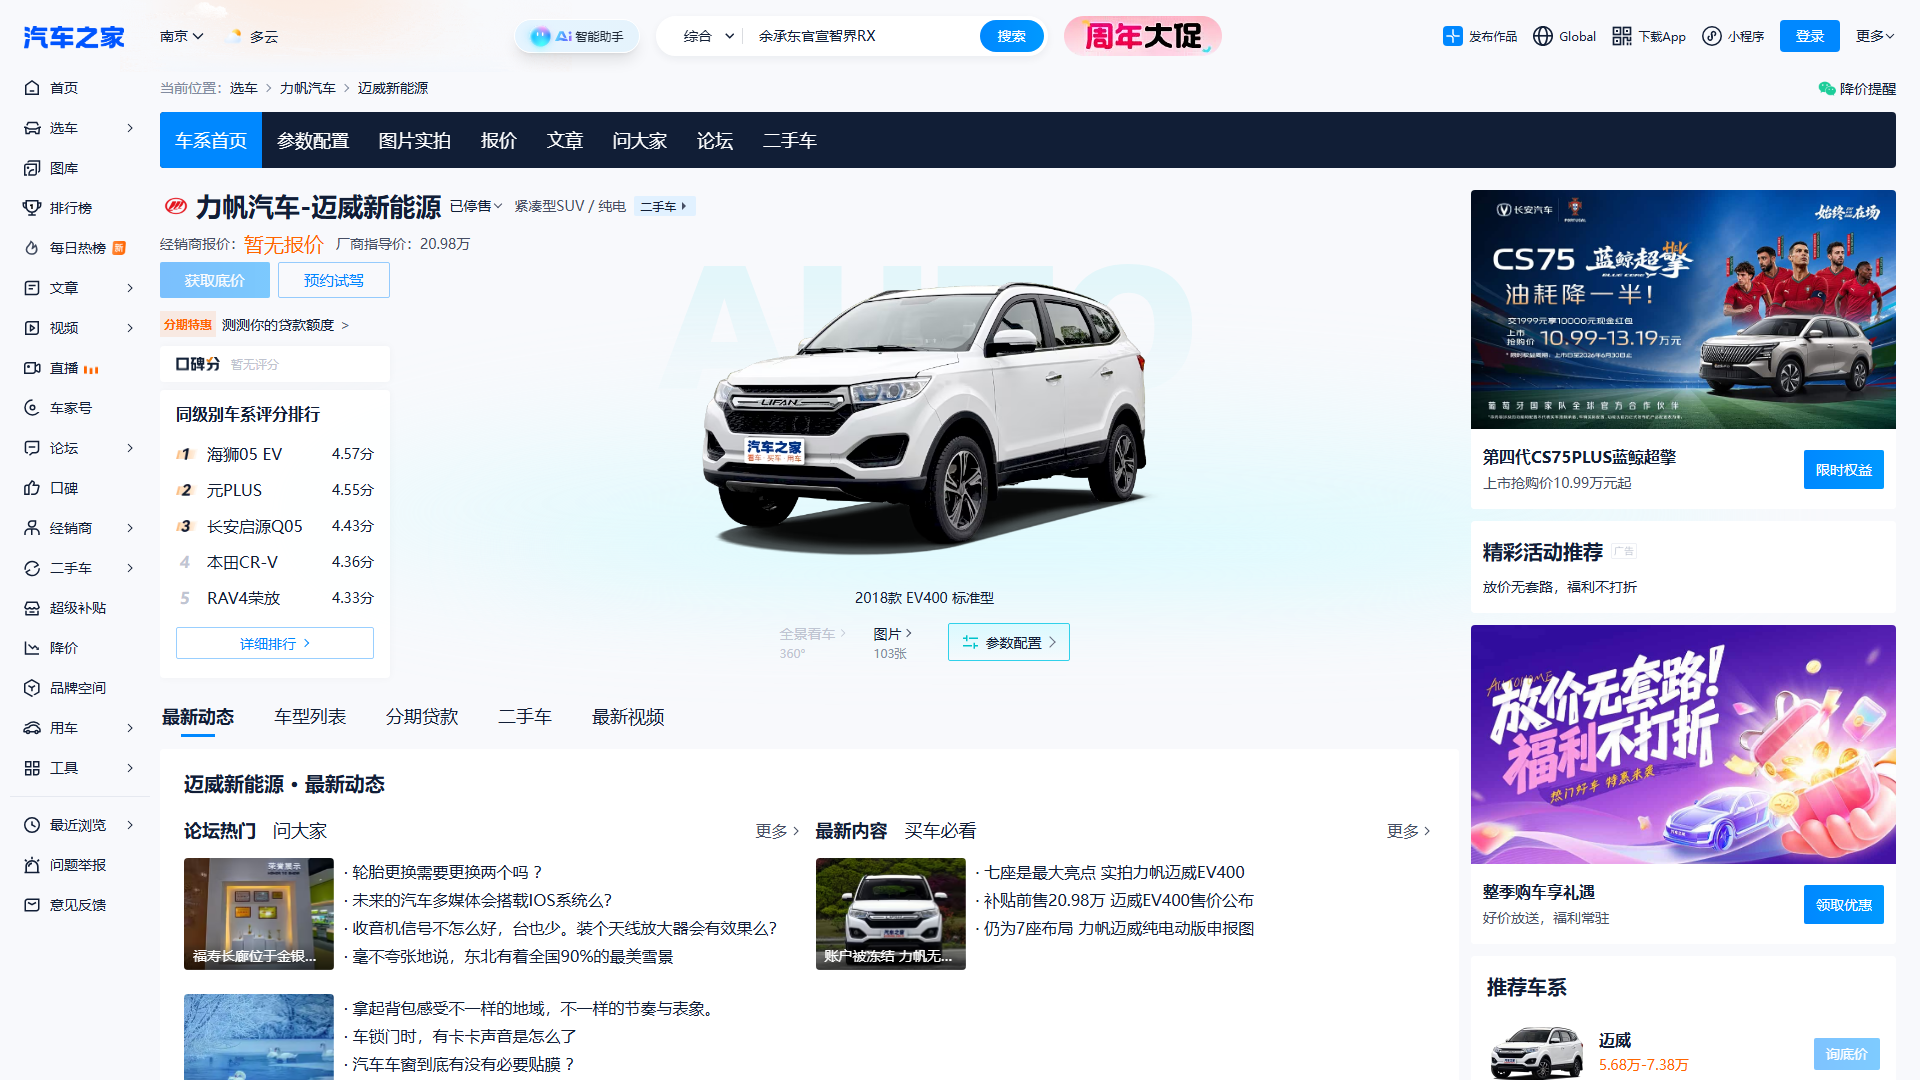Open the 福寿长廊 forum thumbnail
Image resolution: width=1920 pixels, height=1080 pixels.
259,914
